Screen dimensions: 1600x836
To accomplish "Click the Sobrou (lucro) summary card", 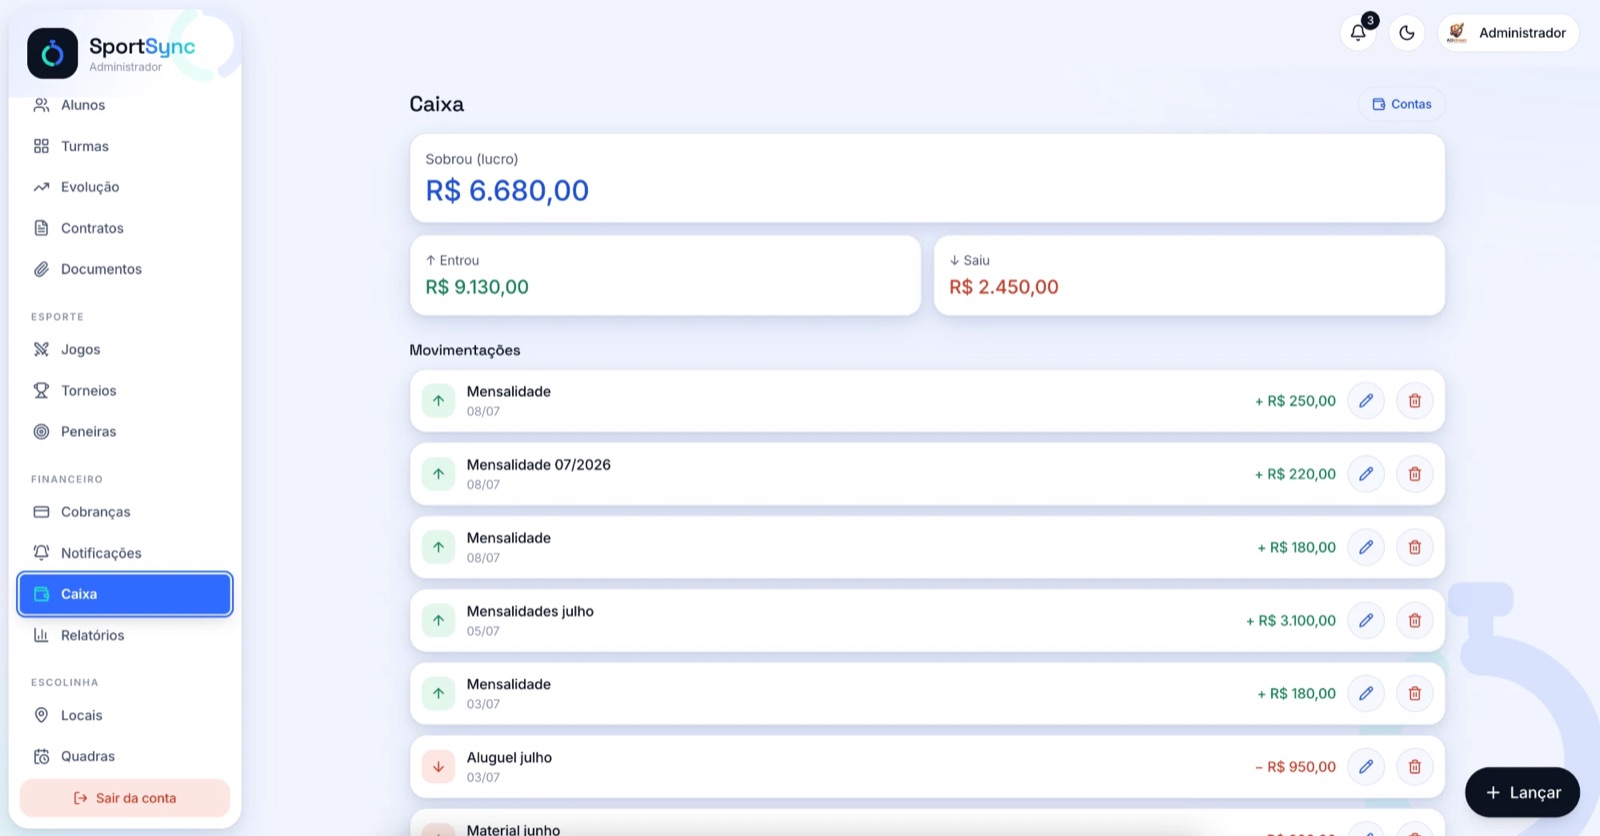I will pyautogui.click(x=927, y=178).
